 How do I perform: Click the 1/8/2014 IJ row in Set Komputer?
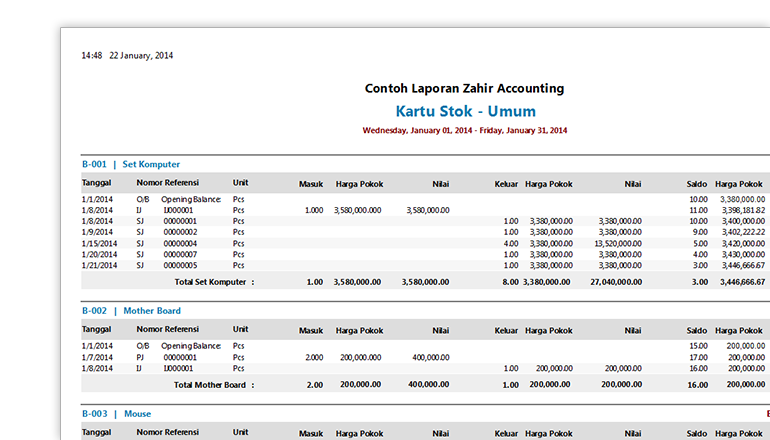425,210
